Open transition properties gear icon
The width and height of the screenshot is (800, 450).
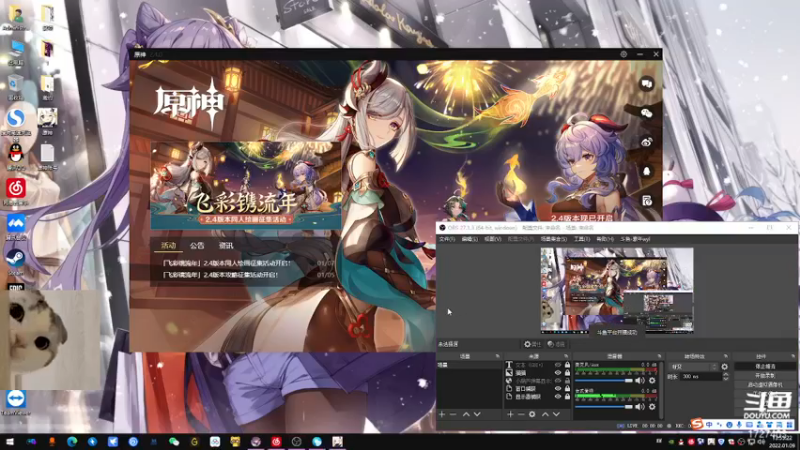click(x=724, y=367)
